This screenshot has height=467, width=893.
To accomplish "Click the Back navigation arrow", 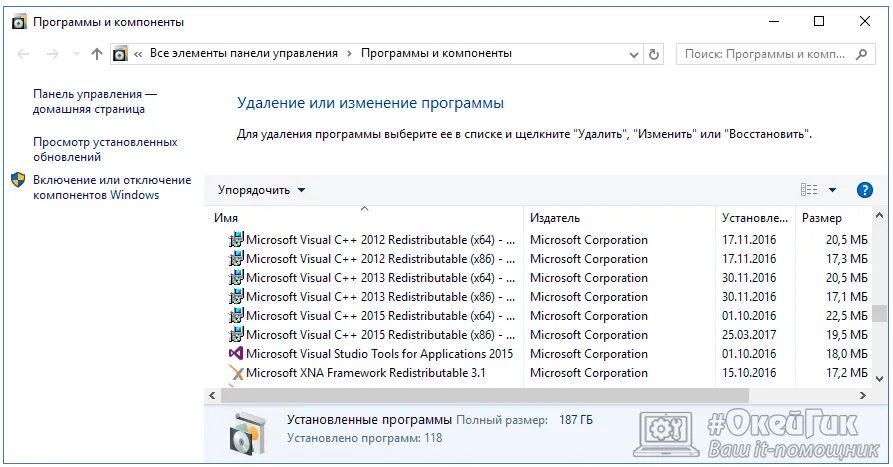I will click(23, 54).
